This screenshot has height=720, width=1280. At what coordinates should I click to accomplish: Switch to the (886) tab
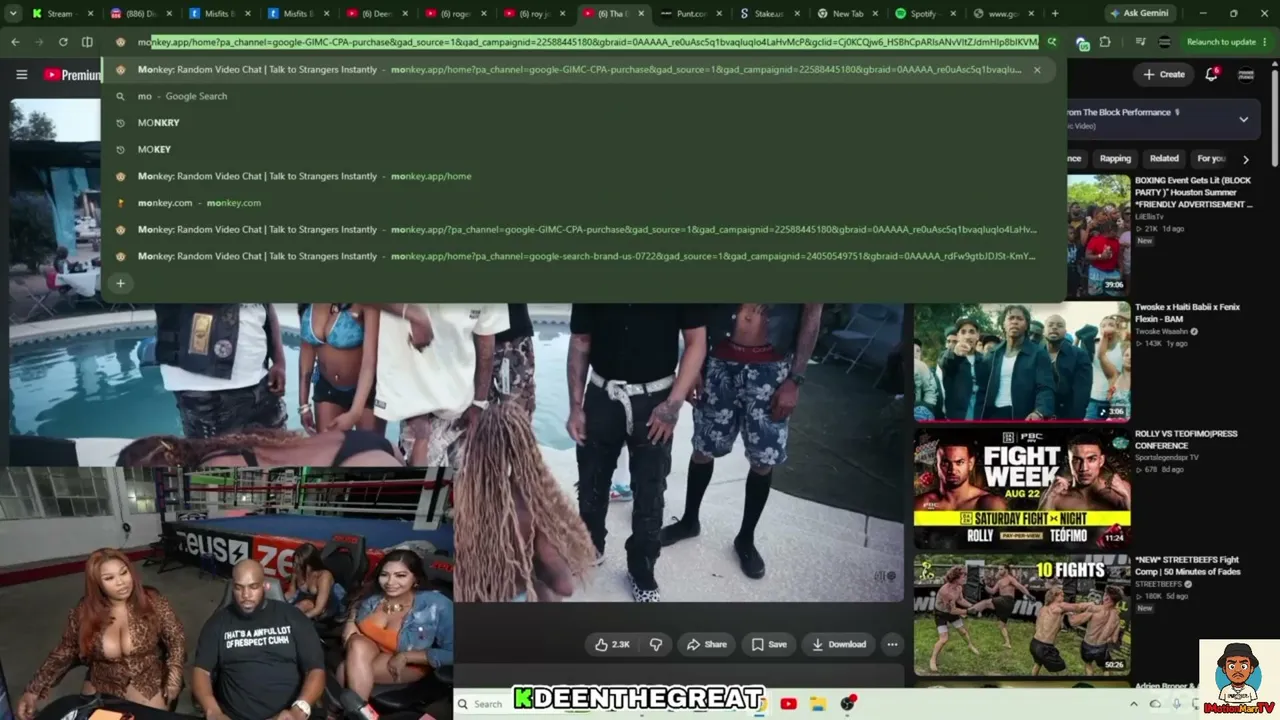pos(139,14)
